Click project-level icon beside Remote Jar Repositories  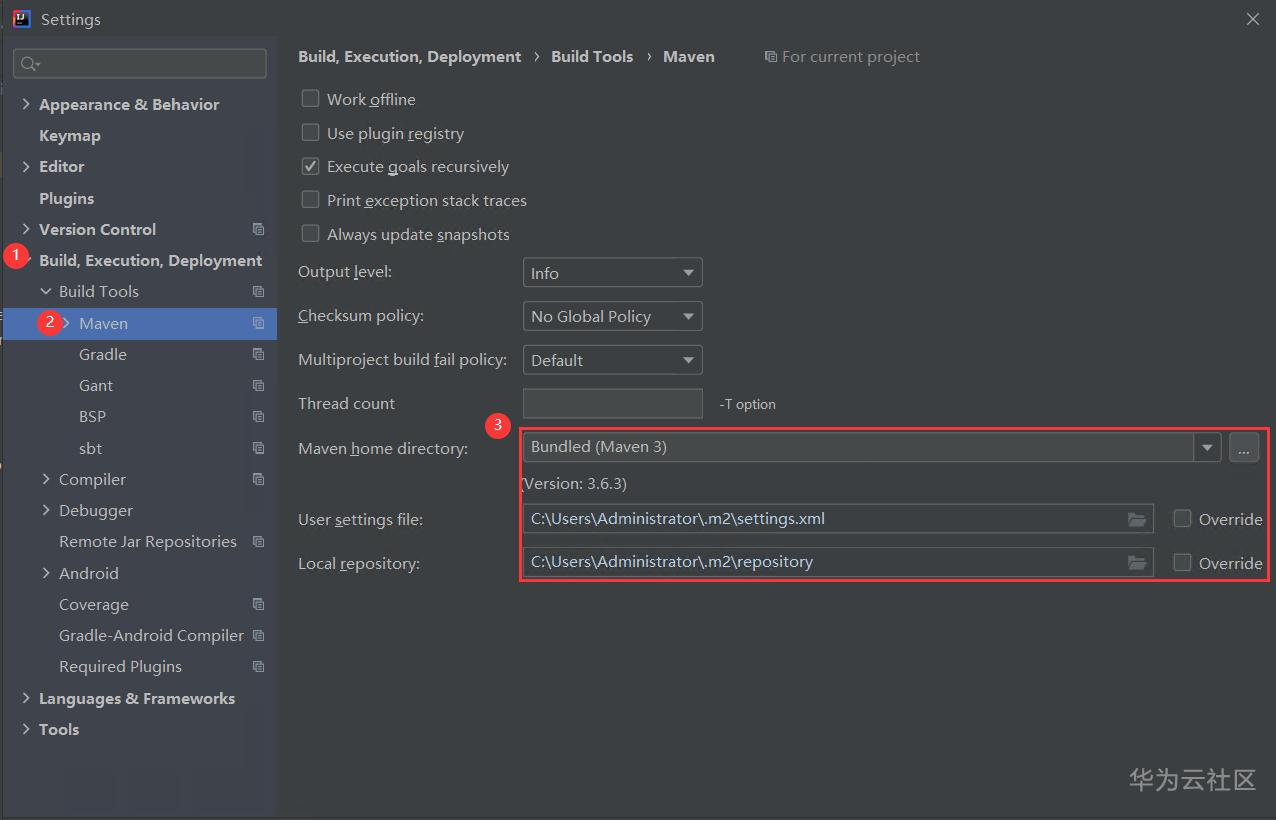click(x=258, y=541)
